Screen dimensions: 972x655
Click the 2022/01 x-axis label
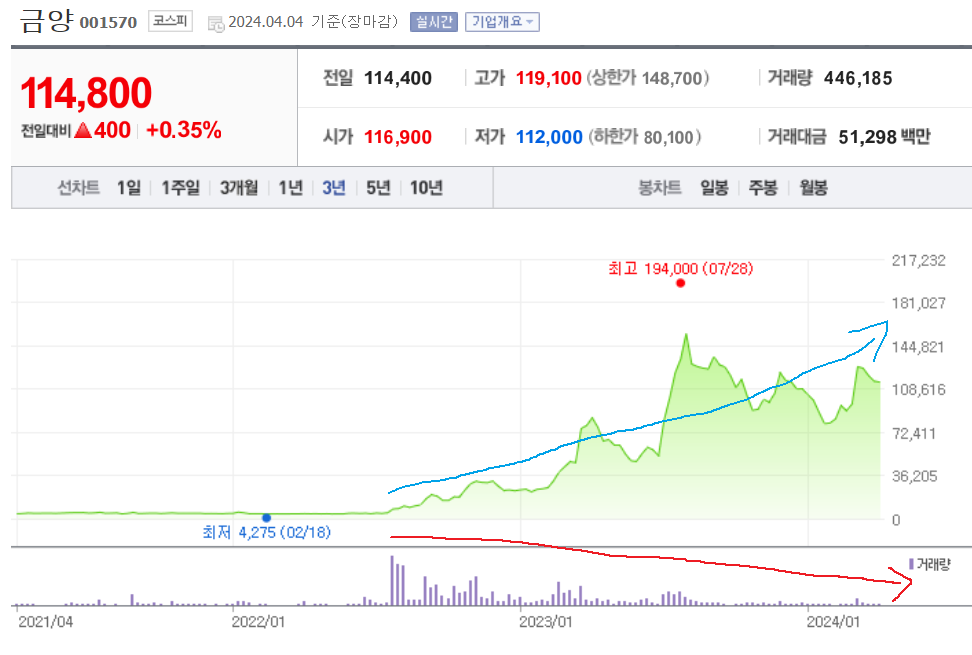click(258, 622)
